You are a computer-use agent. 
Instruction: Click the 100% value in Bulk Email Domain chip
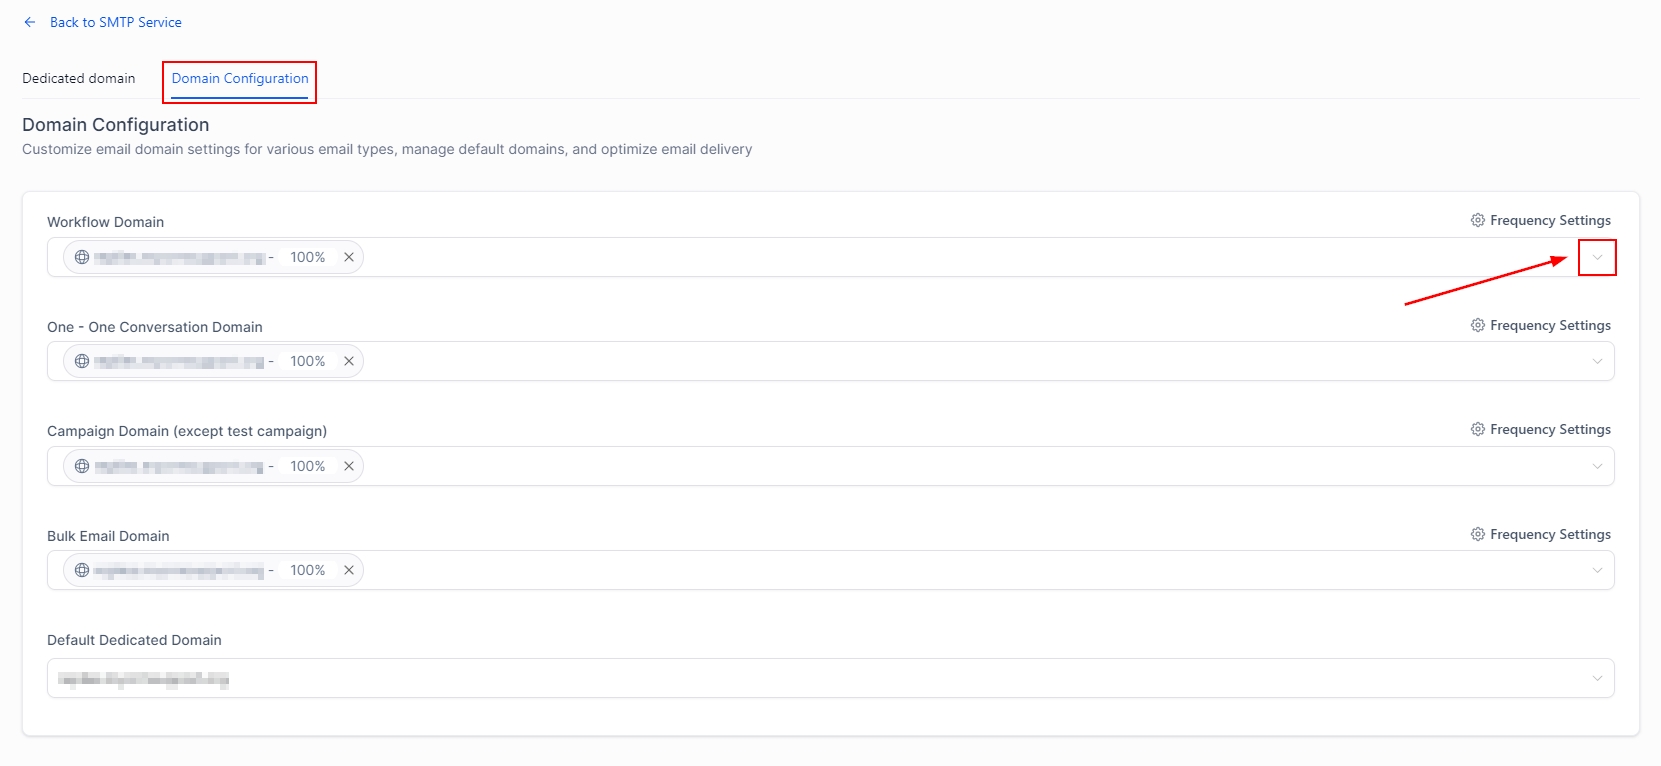(308, 570)
